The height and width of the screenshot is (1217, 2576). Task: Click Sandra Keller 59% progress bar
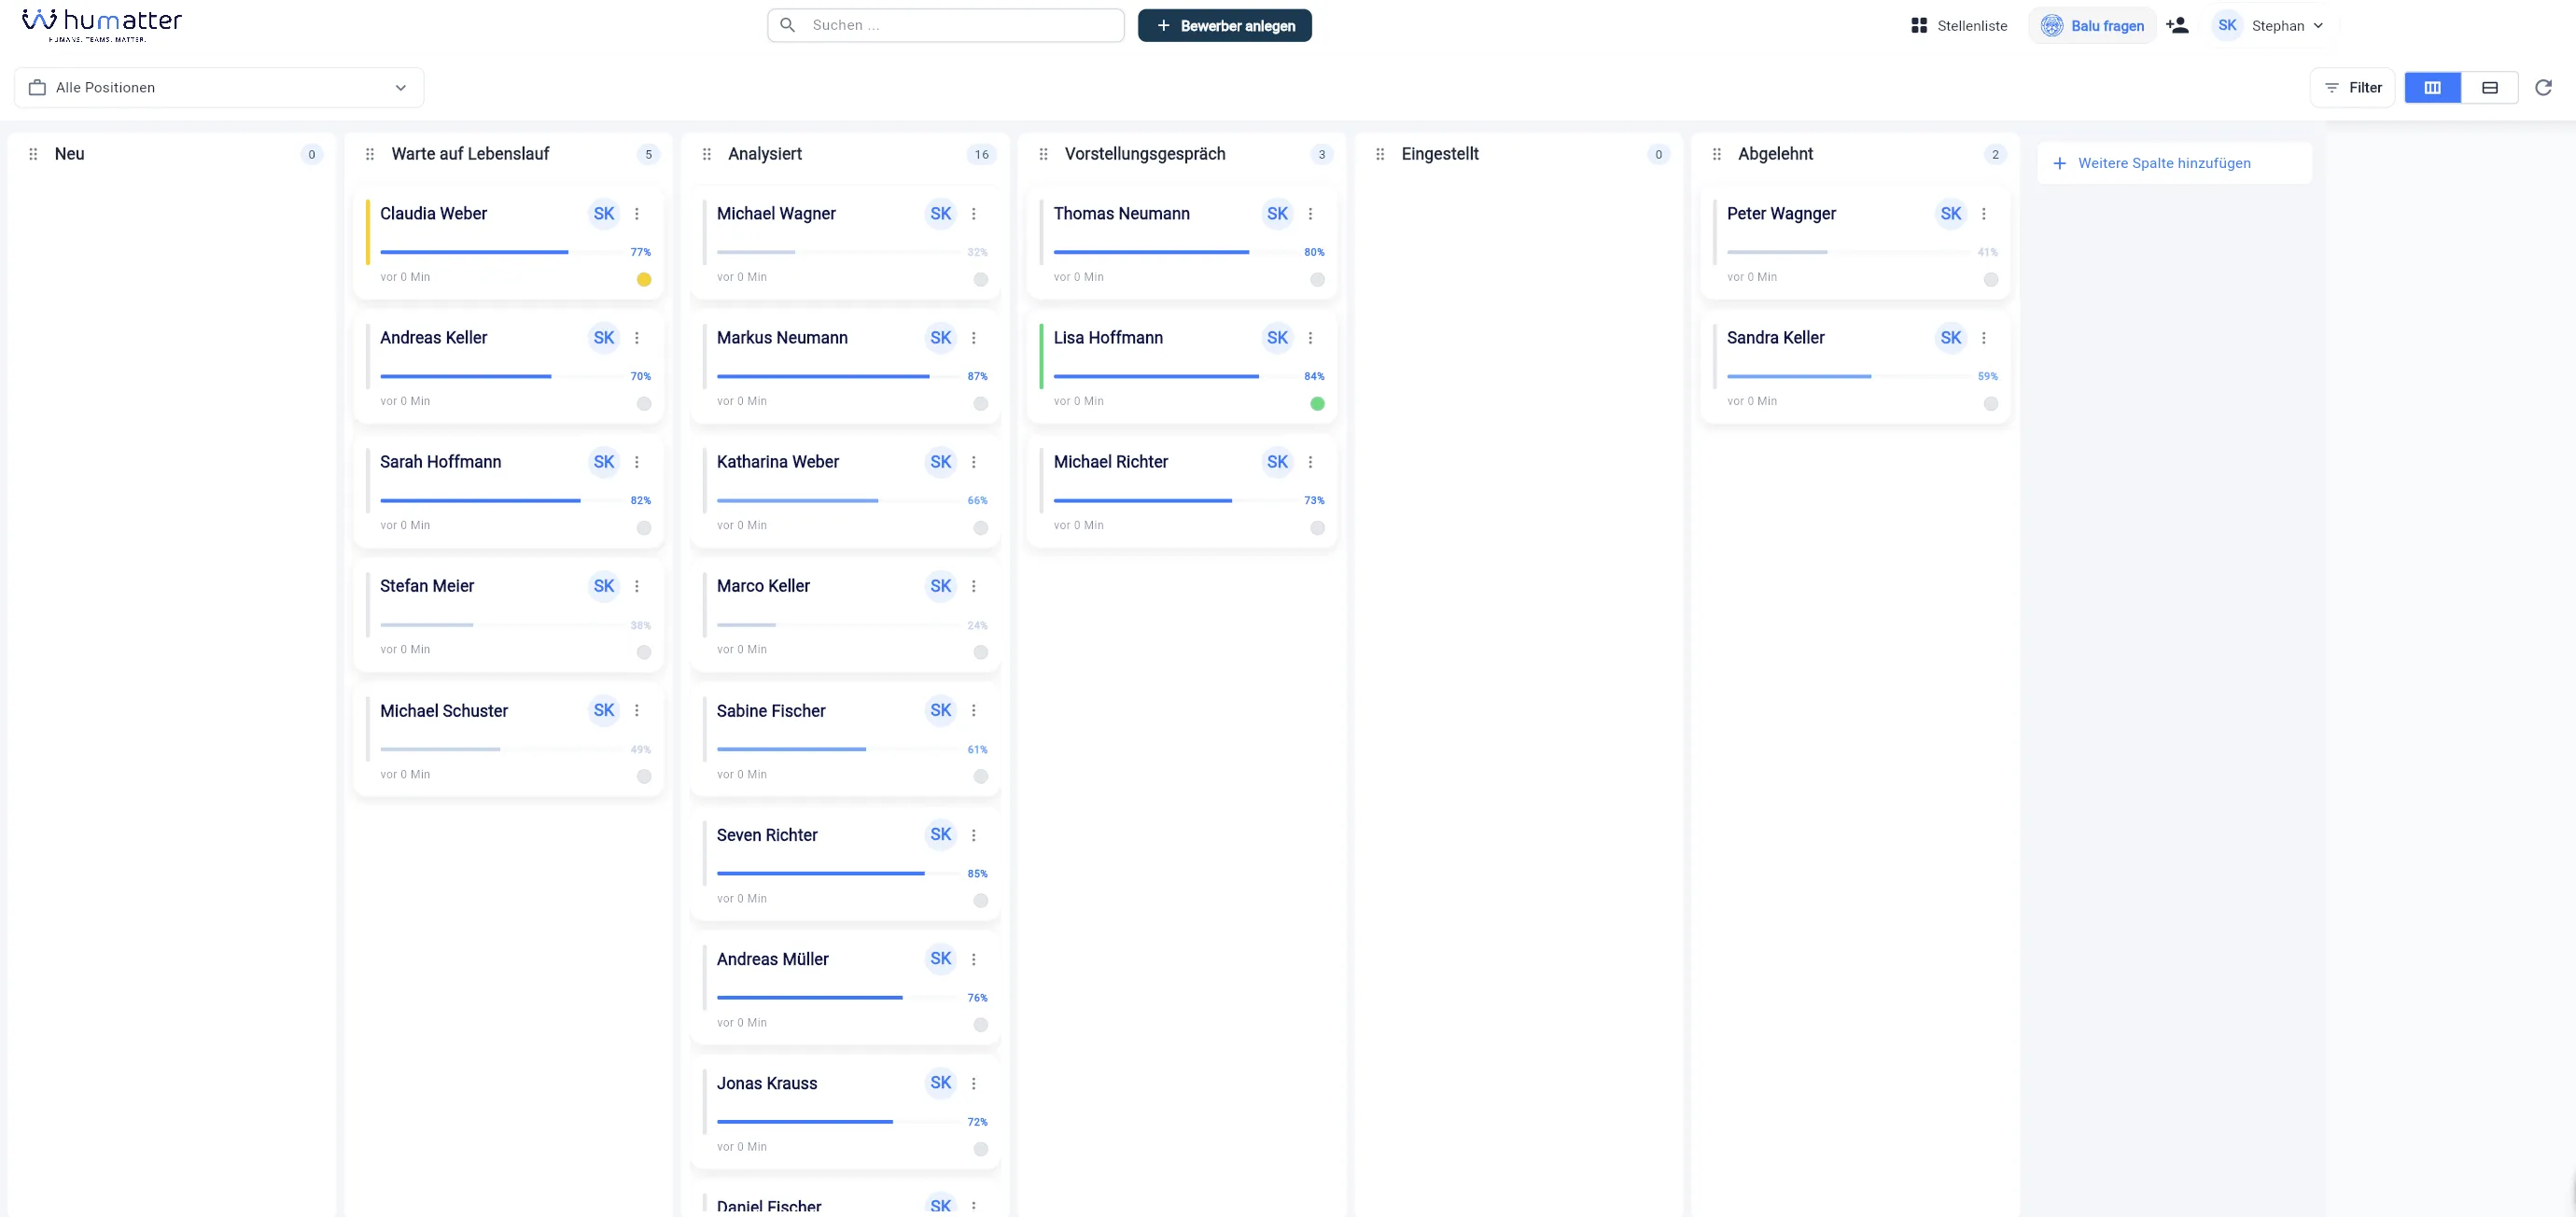[1850, 377]
